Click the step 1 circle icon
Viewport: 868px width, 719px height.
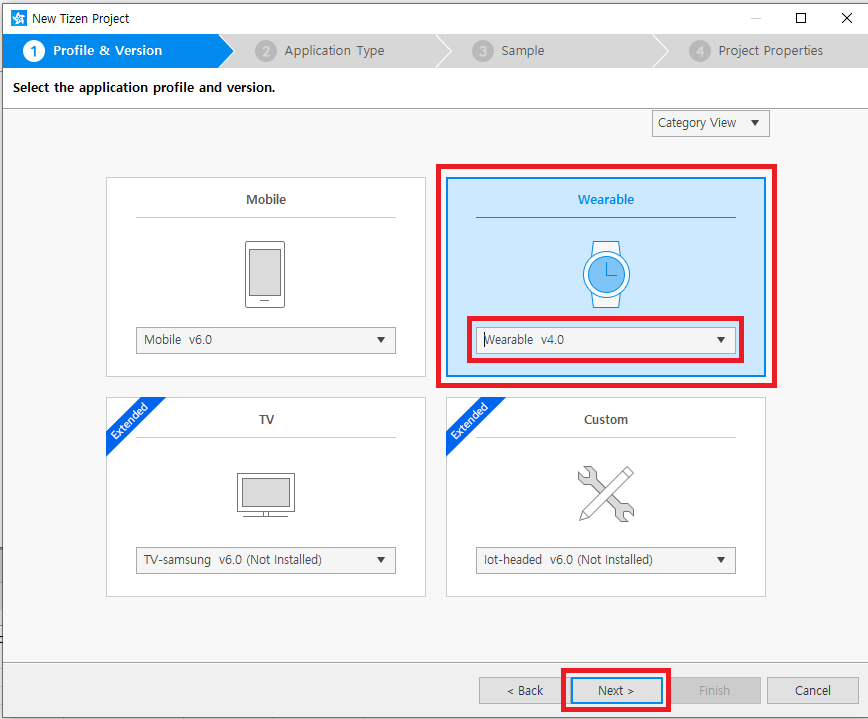pyautogui.click(x=34, y=51)
